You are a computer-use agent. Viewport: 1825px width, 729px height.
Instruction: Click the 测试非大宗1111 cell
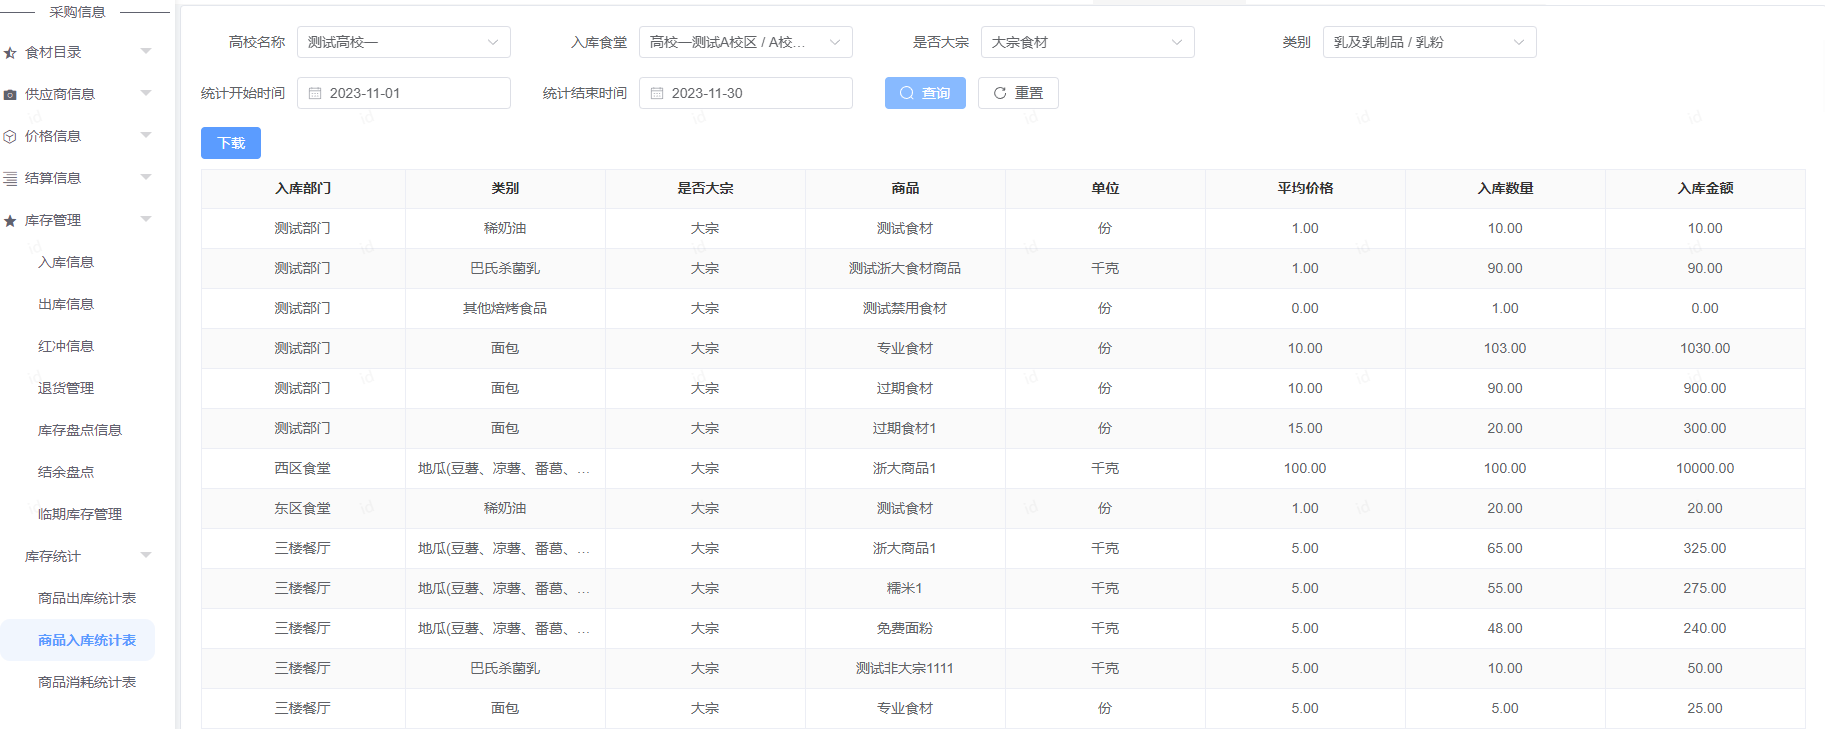pyautogui.click(x=905, y=668)
